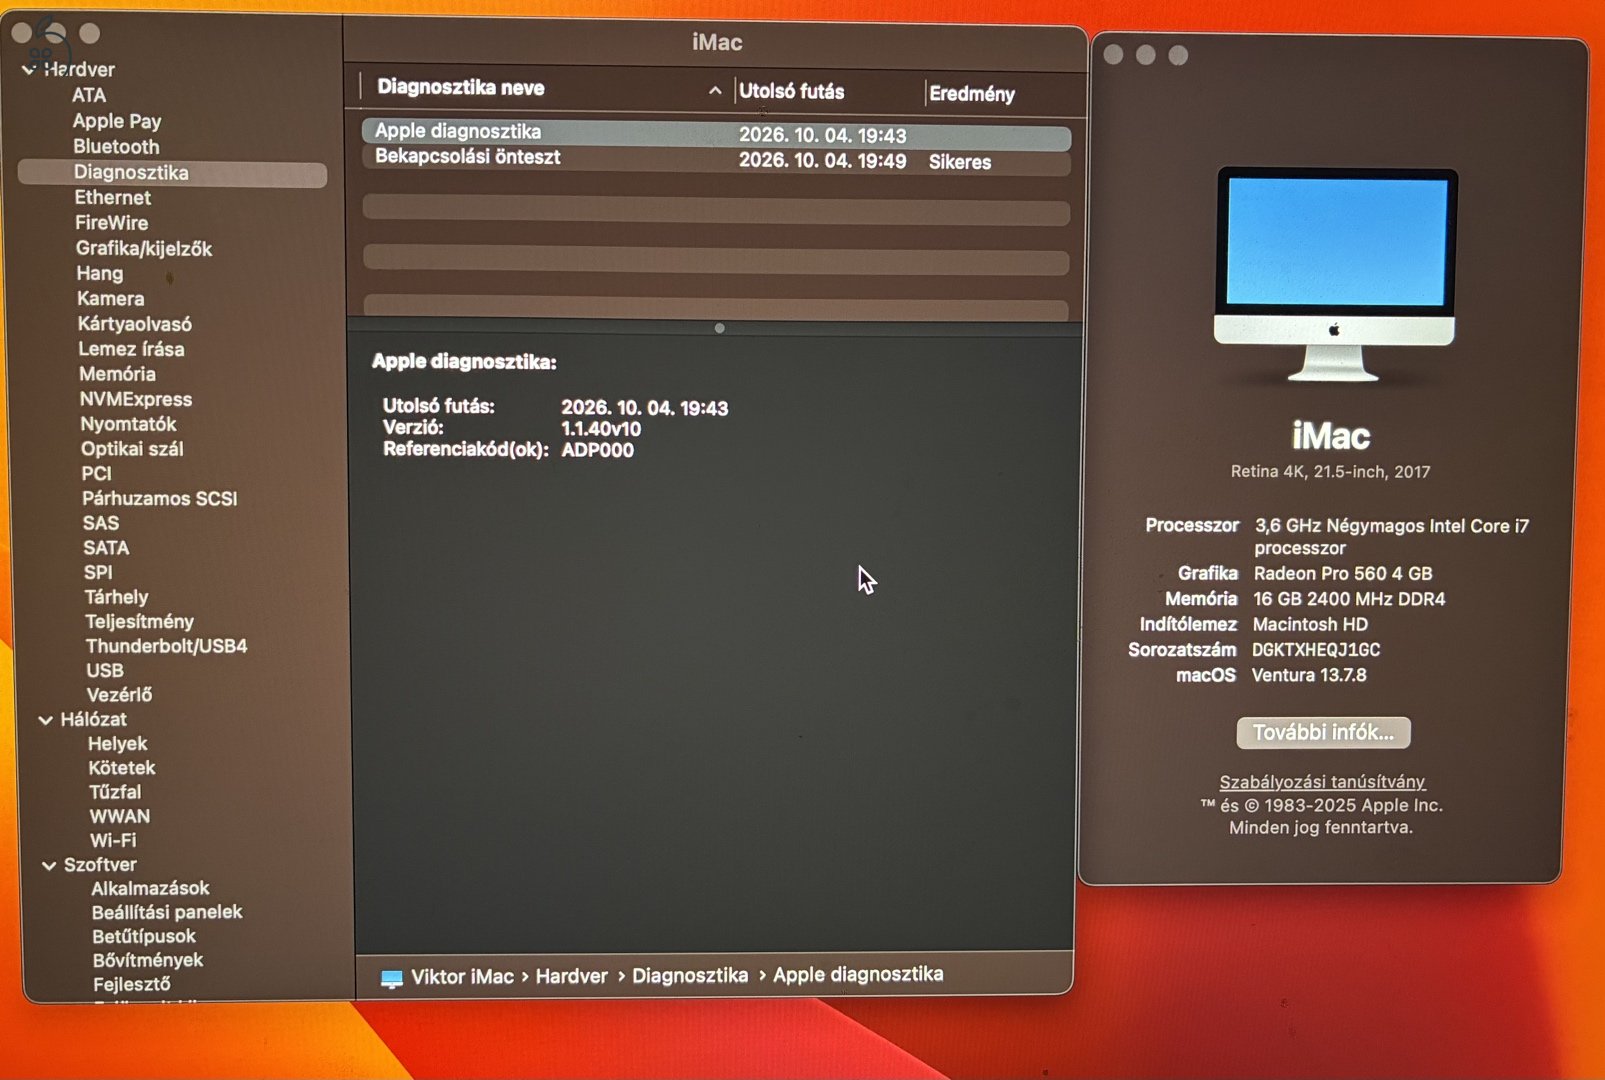Collapse the Hálózat section

pos(46,720)
